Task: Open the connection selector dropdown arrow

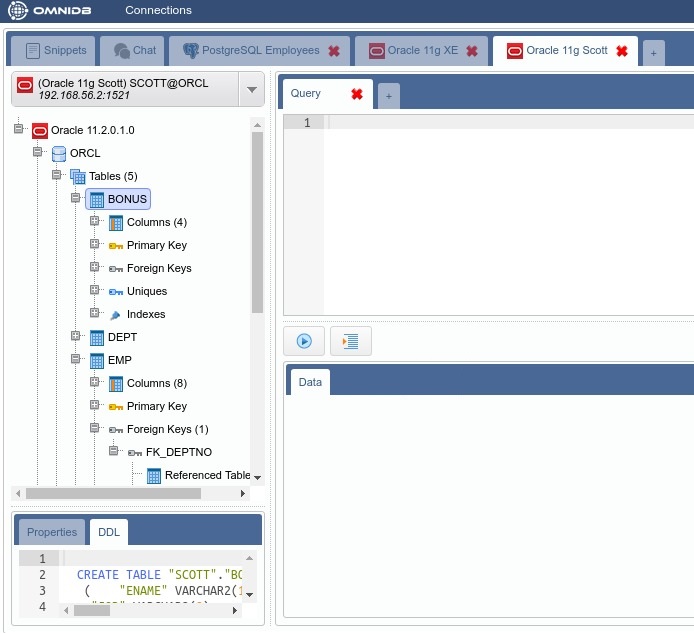Action: (251, 90)
